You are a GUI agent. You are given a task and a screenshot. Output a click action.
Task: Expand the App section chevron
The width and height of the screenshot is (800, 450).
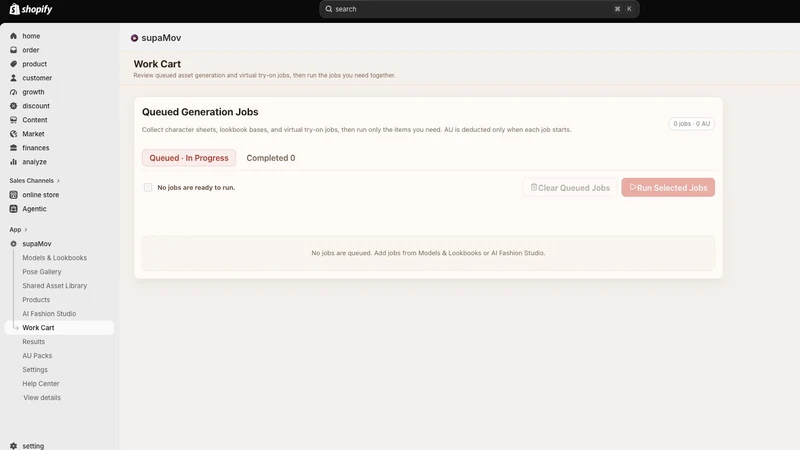click(x=26, y=230)
